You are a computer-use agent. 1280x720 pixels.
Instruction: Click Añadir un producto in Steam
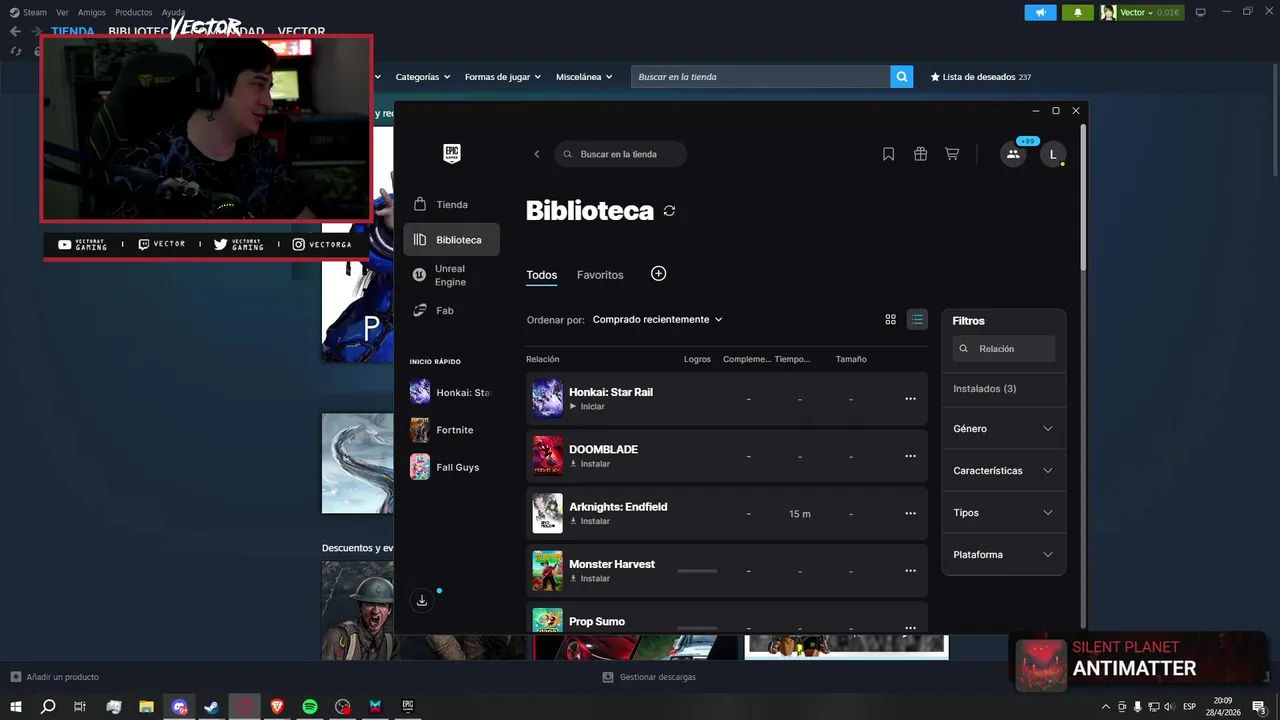[54, 677]
